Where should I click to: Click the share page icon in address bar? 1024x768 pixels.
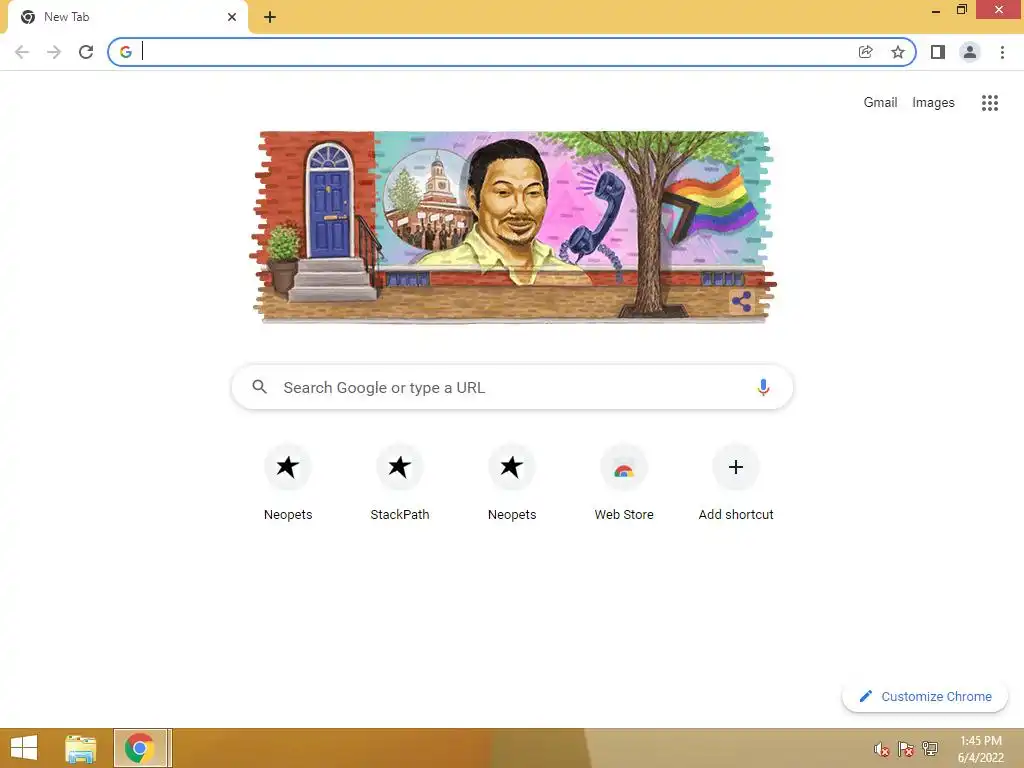(865, 52)
